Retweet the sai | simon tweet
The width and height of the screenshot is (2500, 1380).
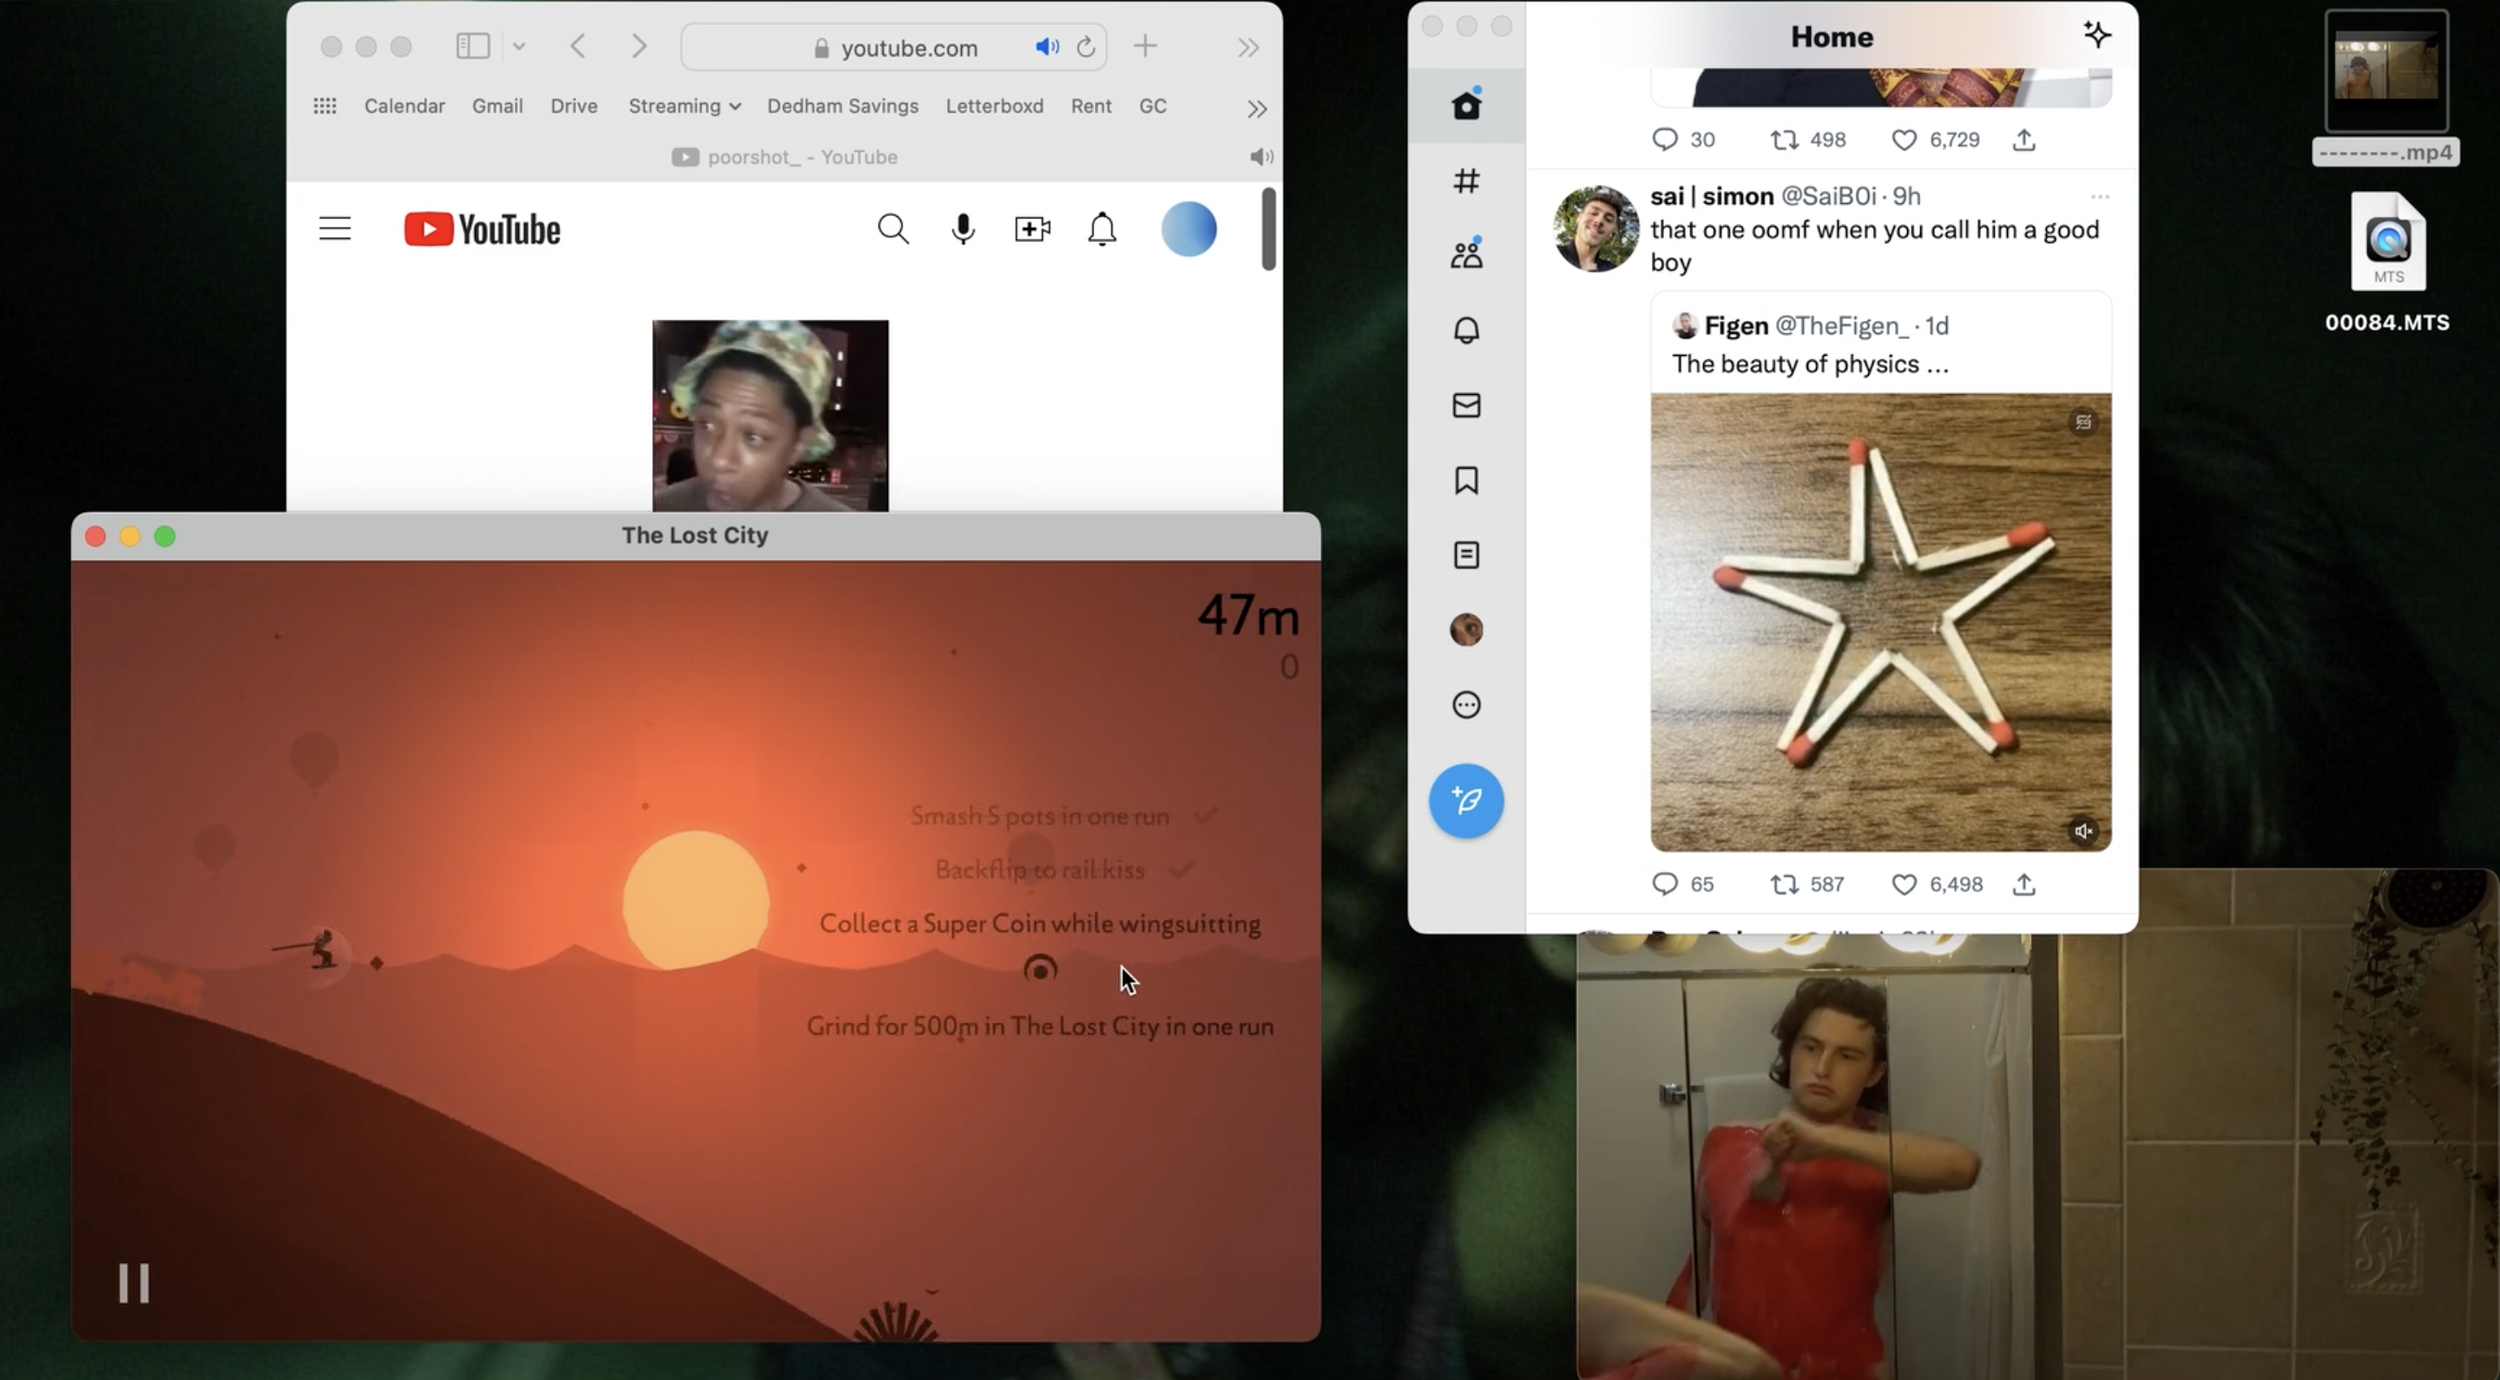pos(1784,884)
